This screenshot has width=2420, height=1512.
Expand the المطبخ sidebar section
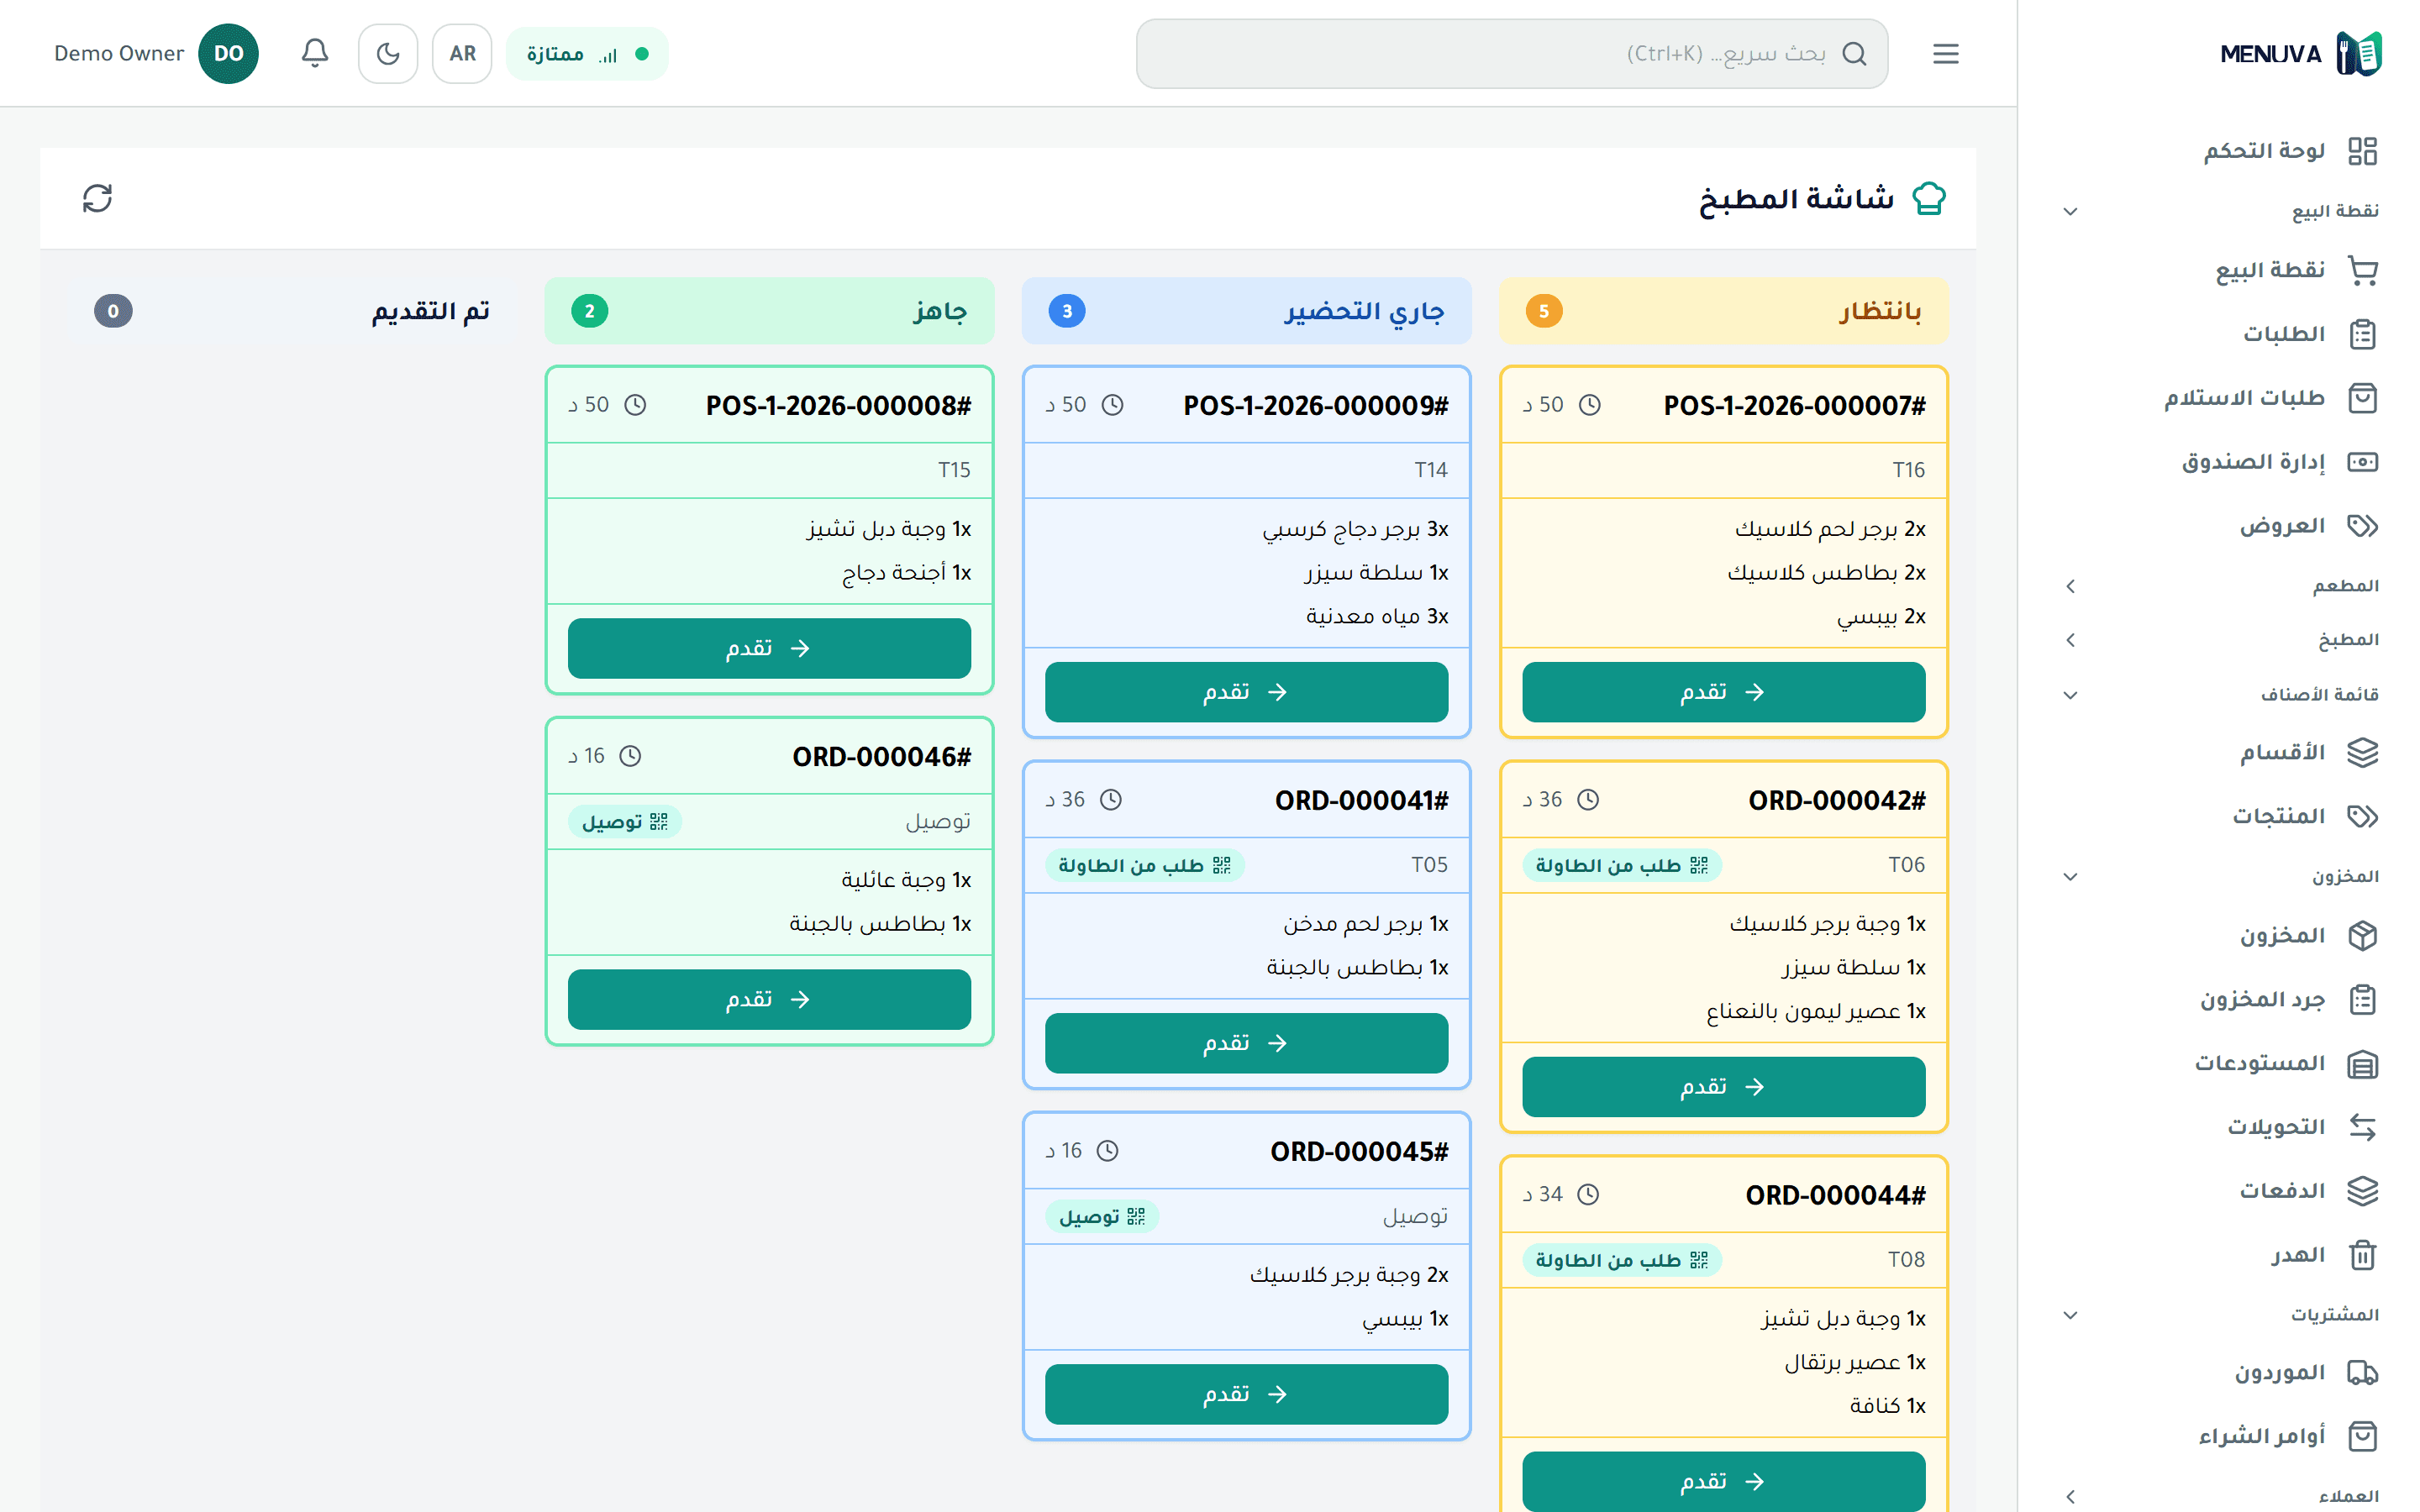(x=2224, y=640)
